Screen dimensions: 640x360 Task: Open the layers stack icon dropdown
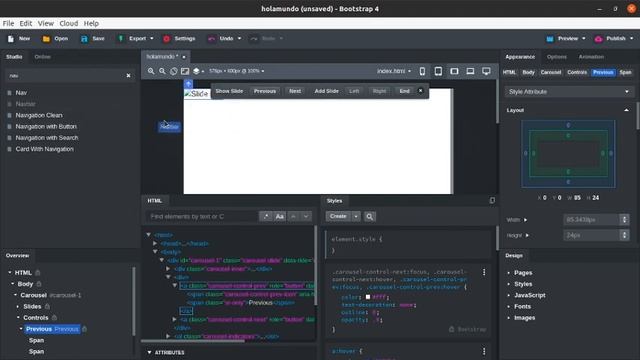(198, 71)
